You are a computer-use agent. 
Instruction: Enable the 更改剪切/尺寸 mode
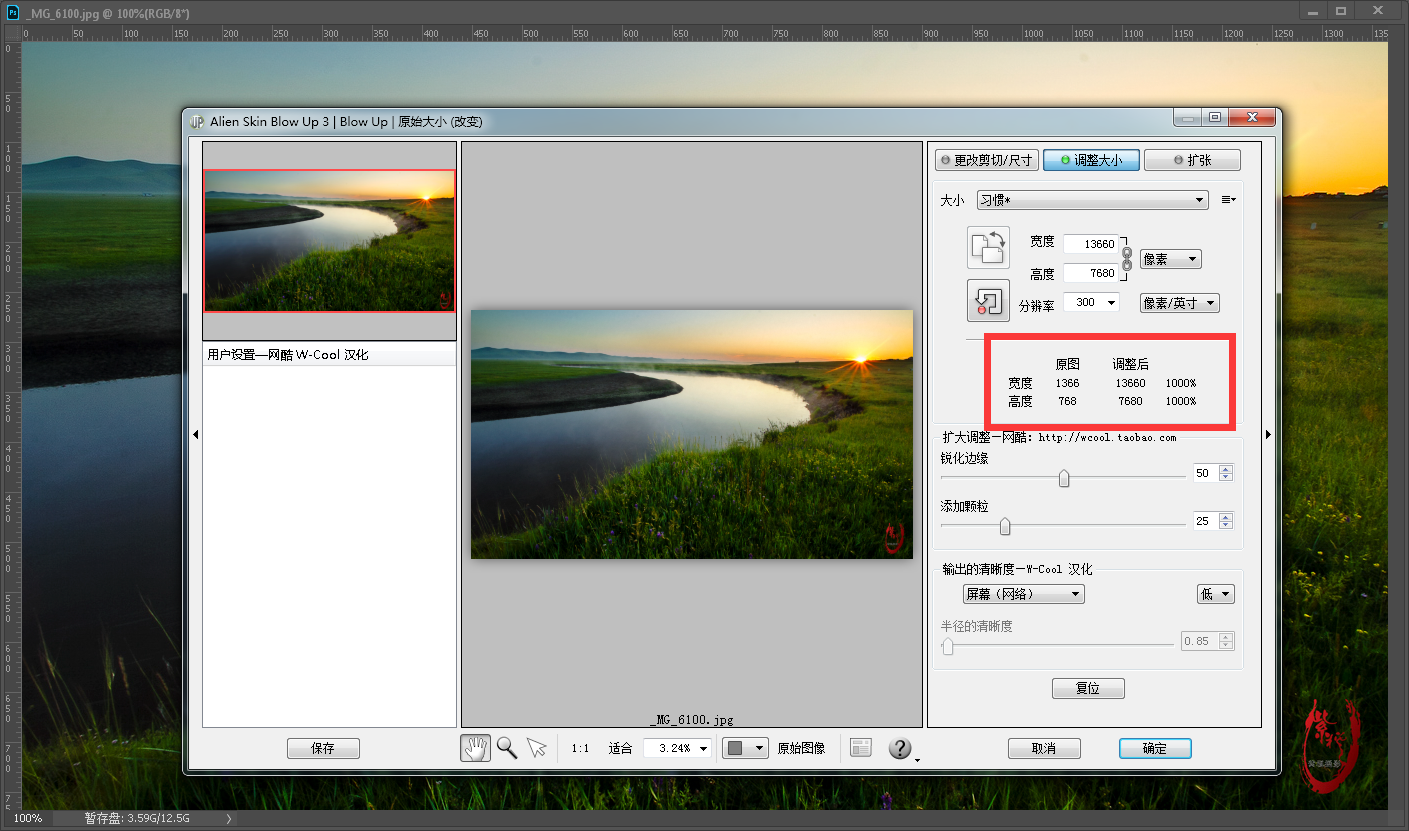click(x=987, y=160)
